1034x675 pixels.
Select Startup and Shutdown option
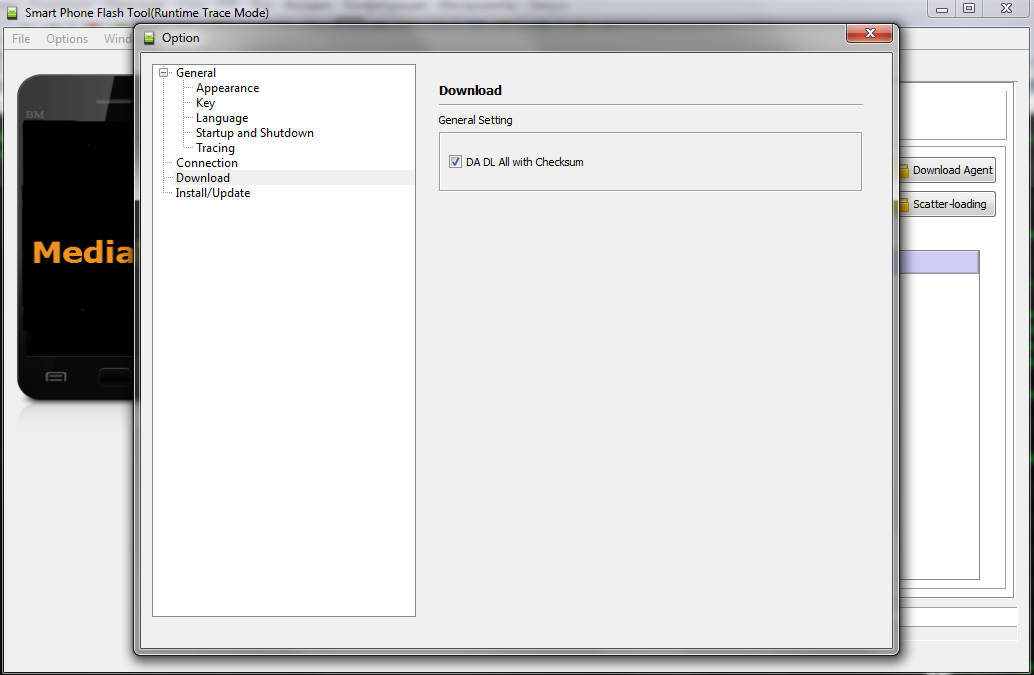click(255, 133)
